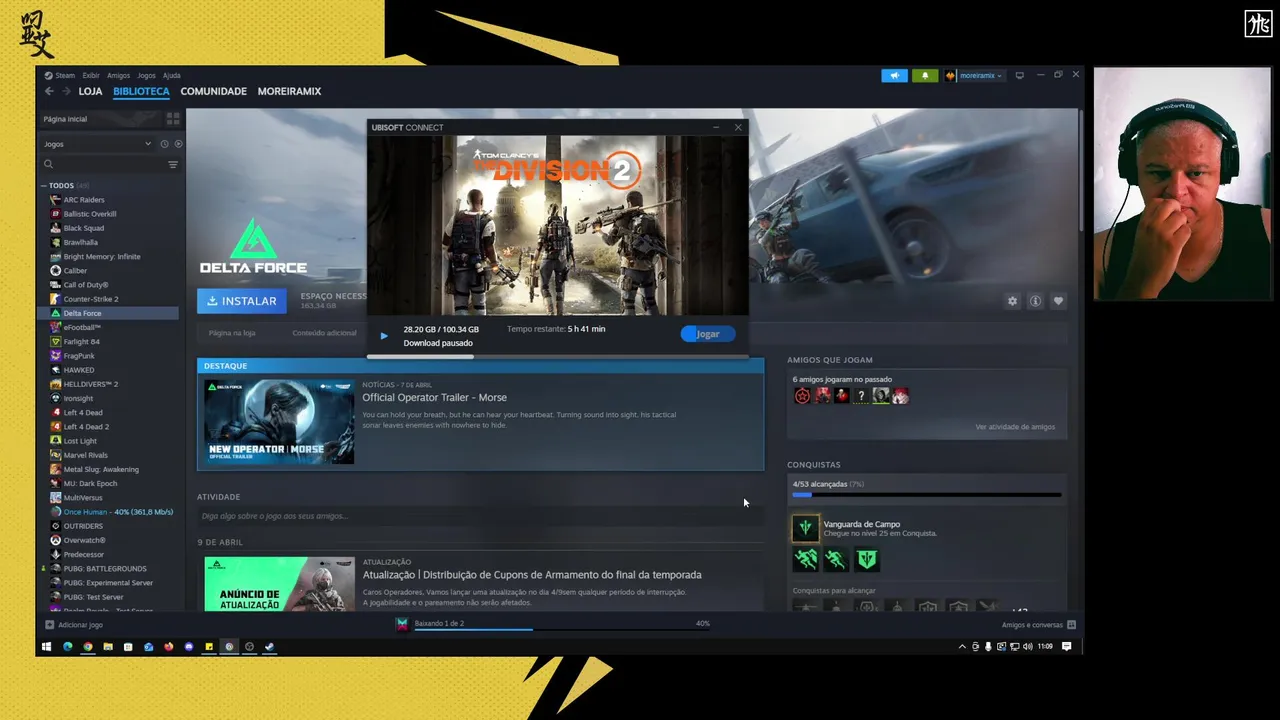Image resolution: width=1280 pixels, height=720 pixels.
Task: Open the Amigos menu
Action: [118, 75]
